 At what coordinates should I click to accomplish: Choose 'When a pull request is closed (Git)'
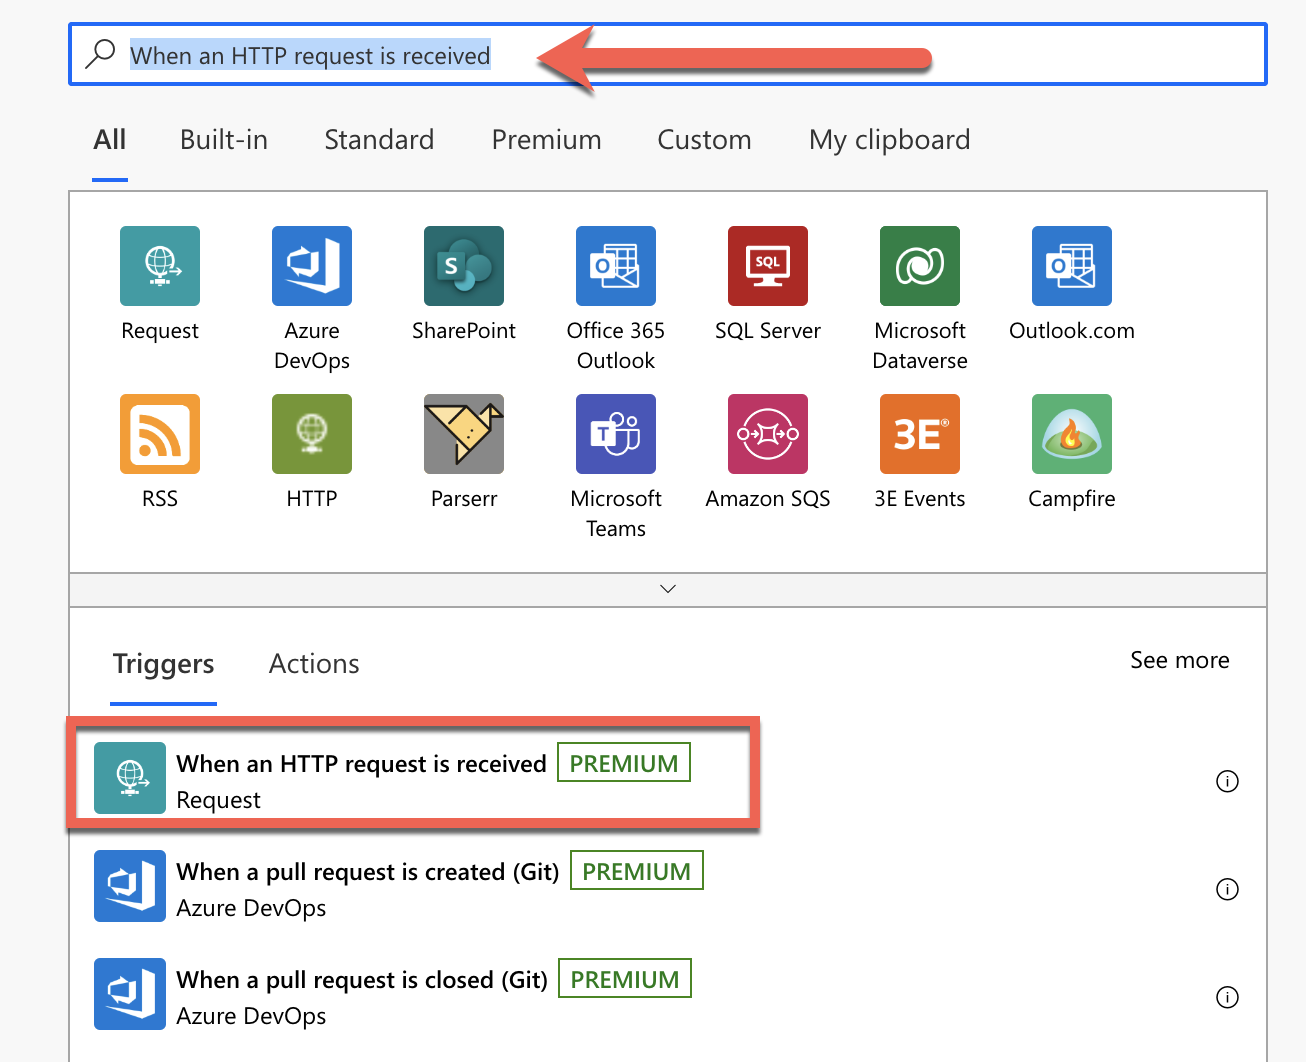point(362,980)
